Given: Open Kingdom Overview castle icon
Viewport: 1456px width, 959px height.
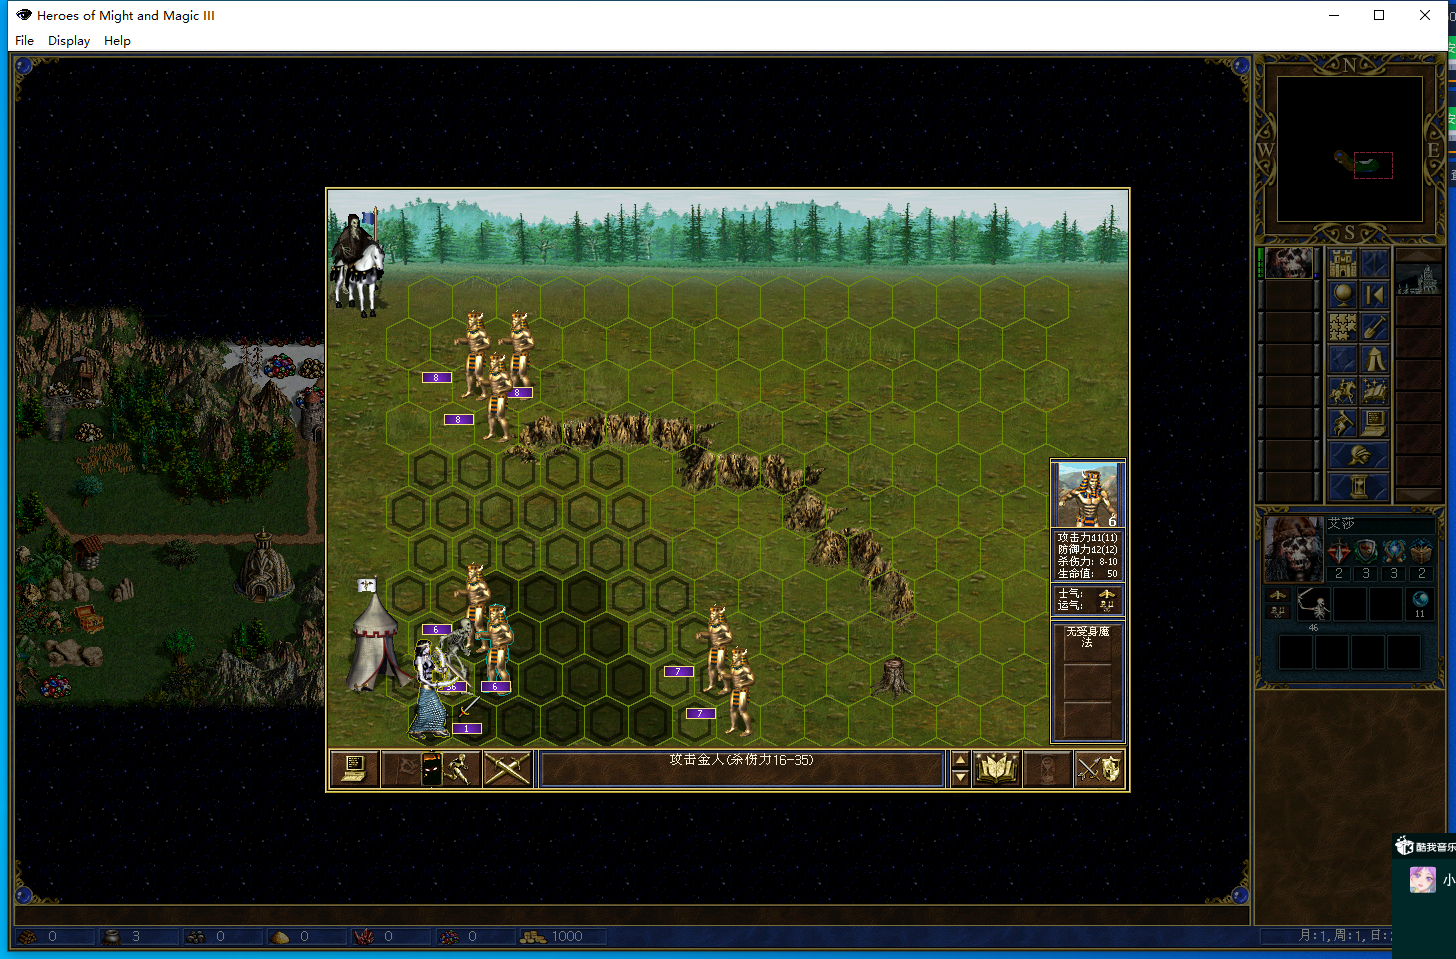Looking at the screenshot, I should coord(1343,264).
